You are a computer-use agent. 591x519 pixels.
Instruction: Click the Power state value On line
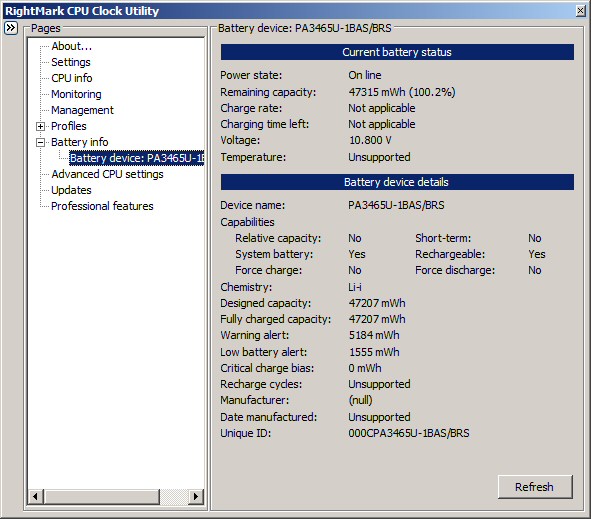pos(364,75)
